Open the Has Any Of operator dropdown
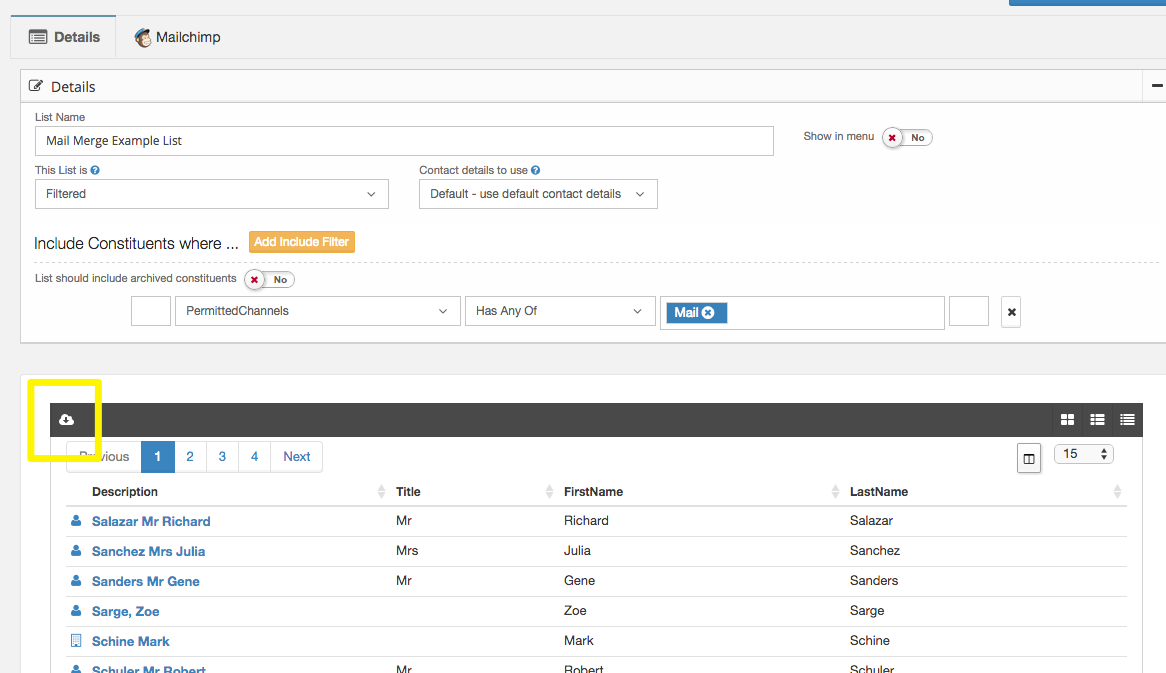The image size is (1166, 673). pyautogui.click(x=558, y=312)
